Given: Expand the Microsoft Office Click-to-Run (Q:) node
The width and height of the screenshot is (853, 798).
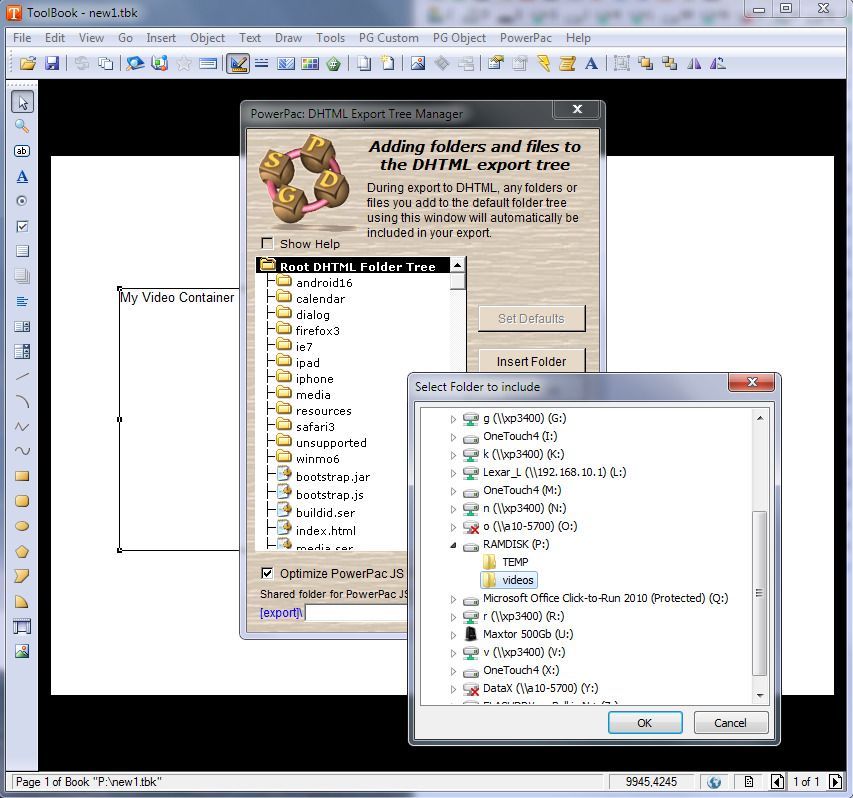Looking at the screenshot, I should pos(453,599).
